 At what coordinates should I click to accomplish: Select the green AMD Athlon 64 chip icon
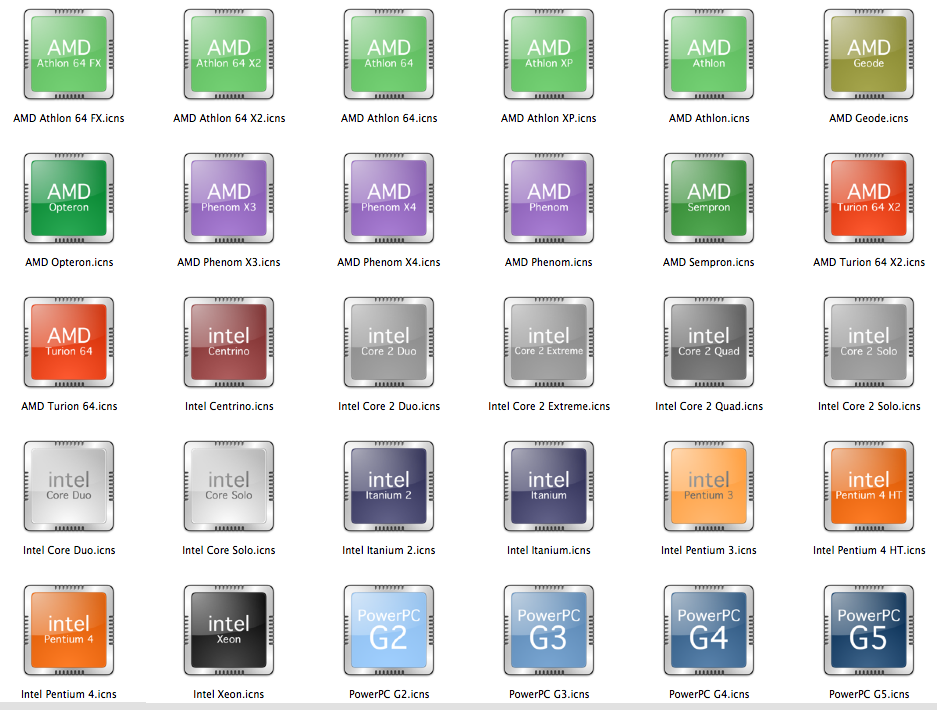point(389,54)
